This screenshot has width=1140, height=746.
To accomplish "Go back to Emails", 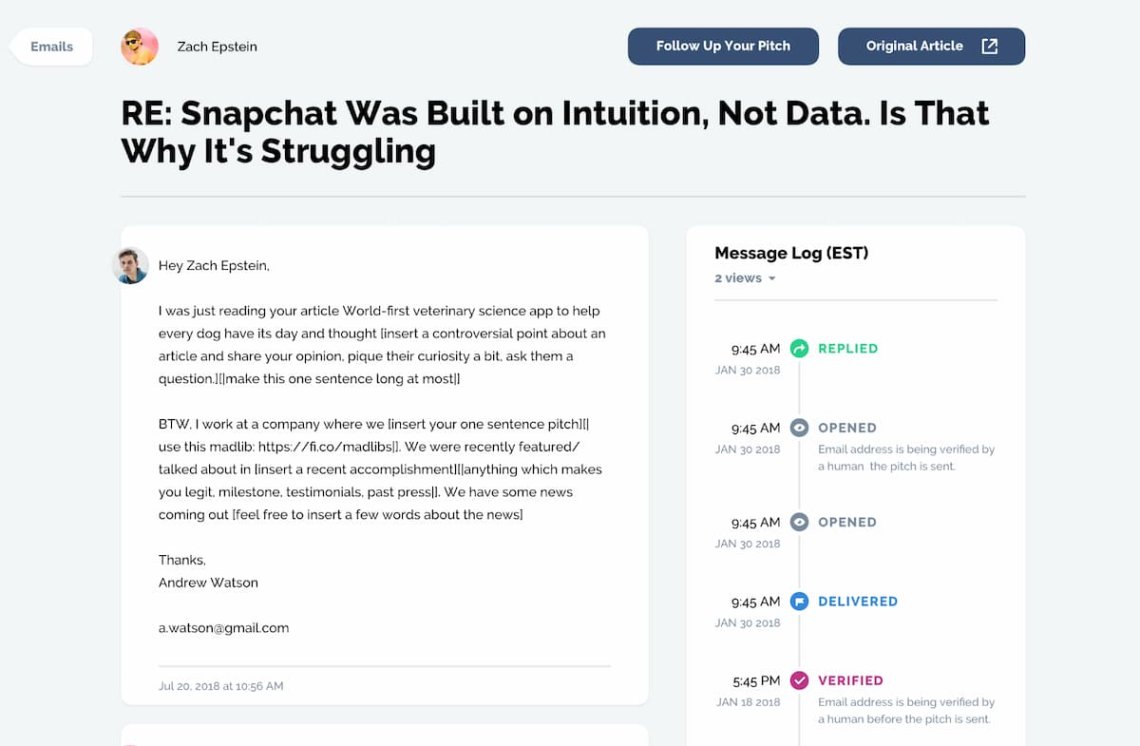I will pos(51,47).
